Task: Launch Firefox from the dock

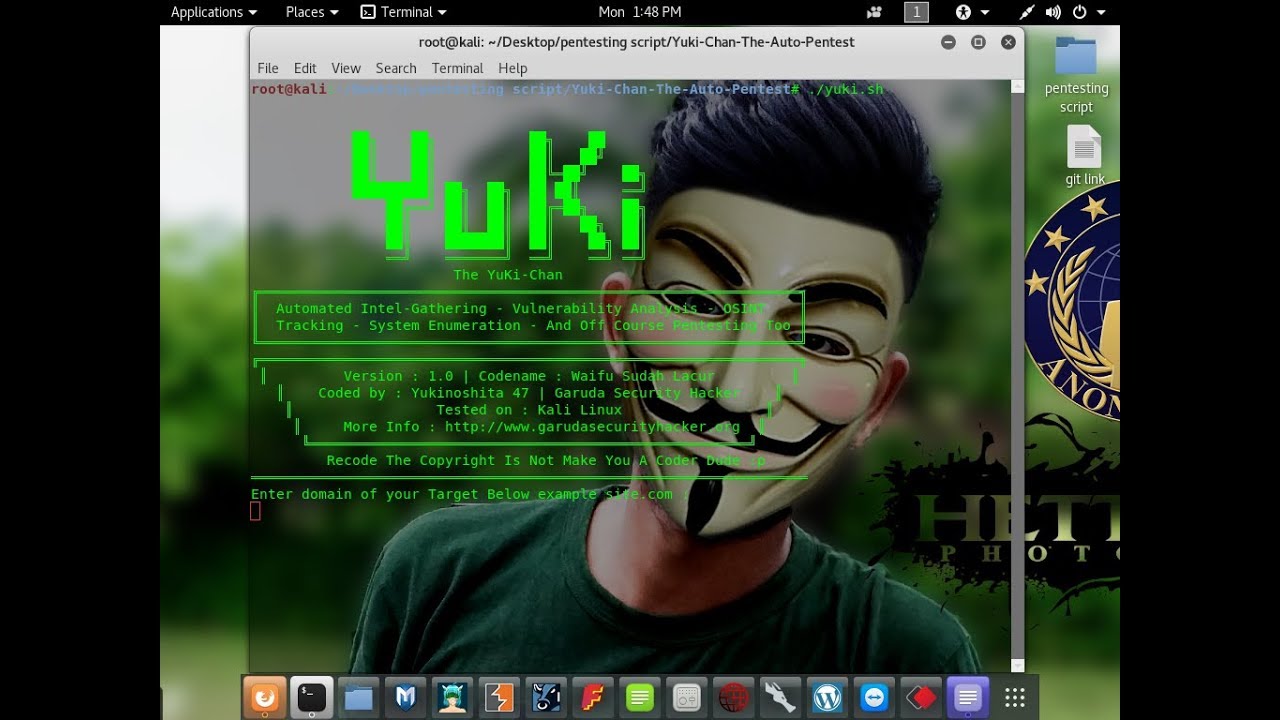Action: (x=264, y=697)
